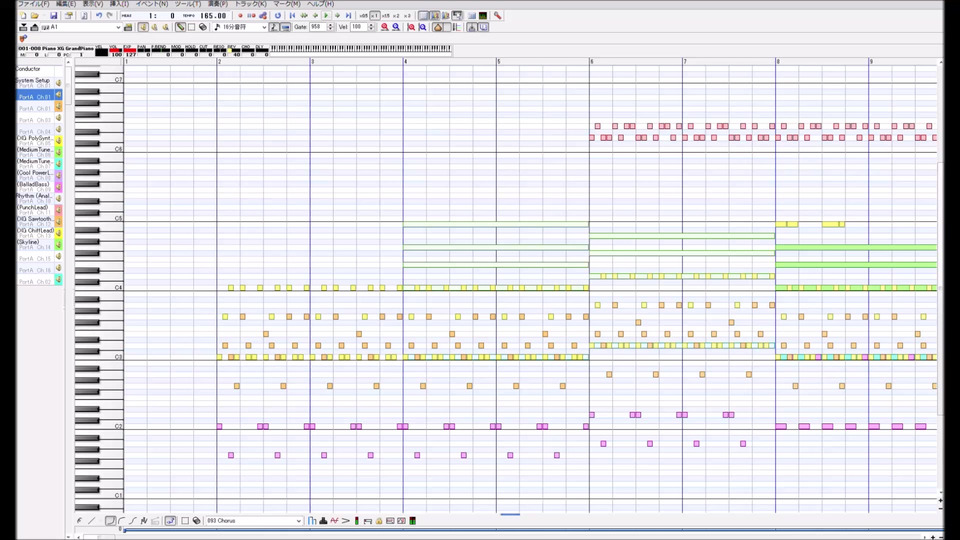Select the pencil draw tool

[x=180, y=27]
